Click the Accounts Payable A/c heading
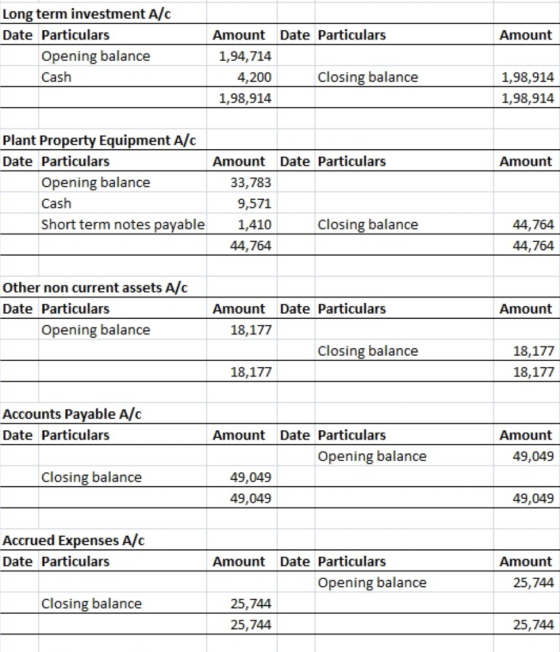560x652 pixels. coord(72,414)
